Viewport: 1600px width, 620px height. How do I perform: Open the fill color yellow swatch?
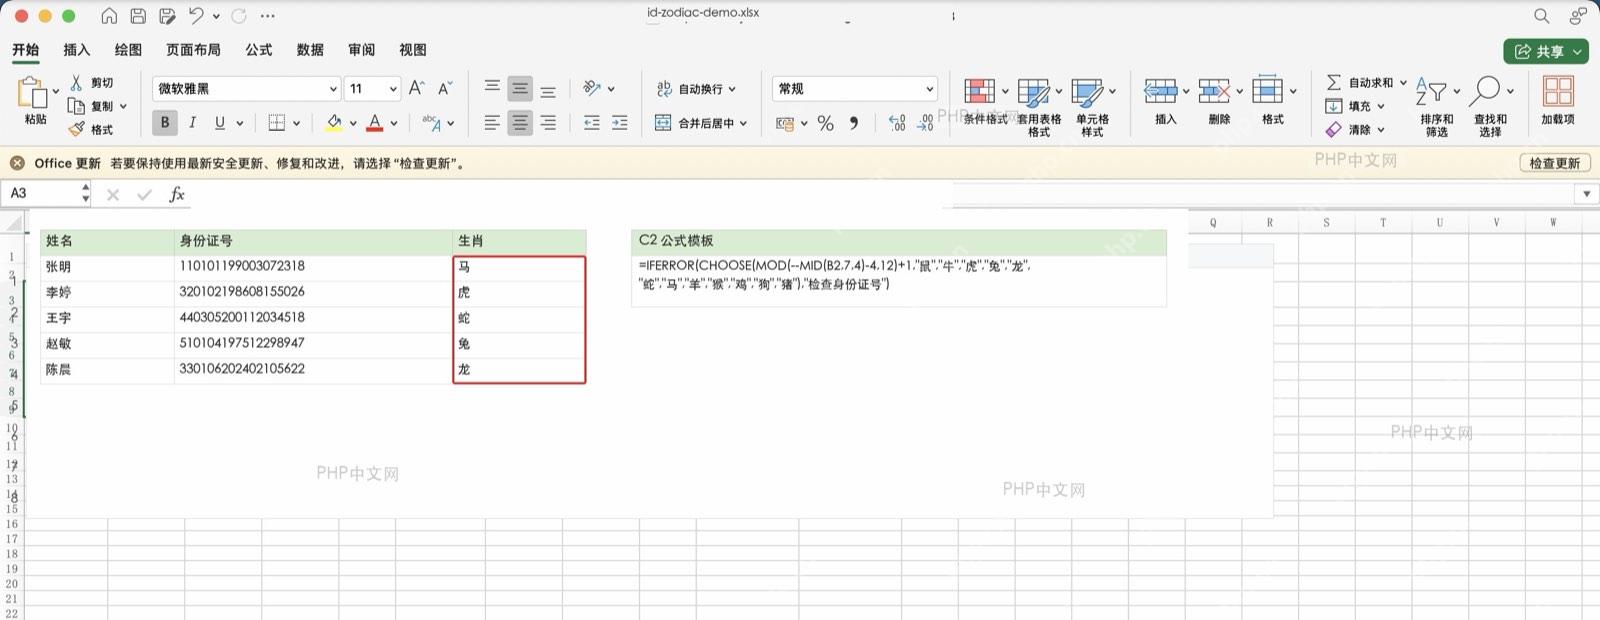[x=334, y=123]
